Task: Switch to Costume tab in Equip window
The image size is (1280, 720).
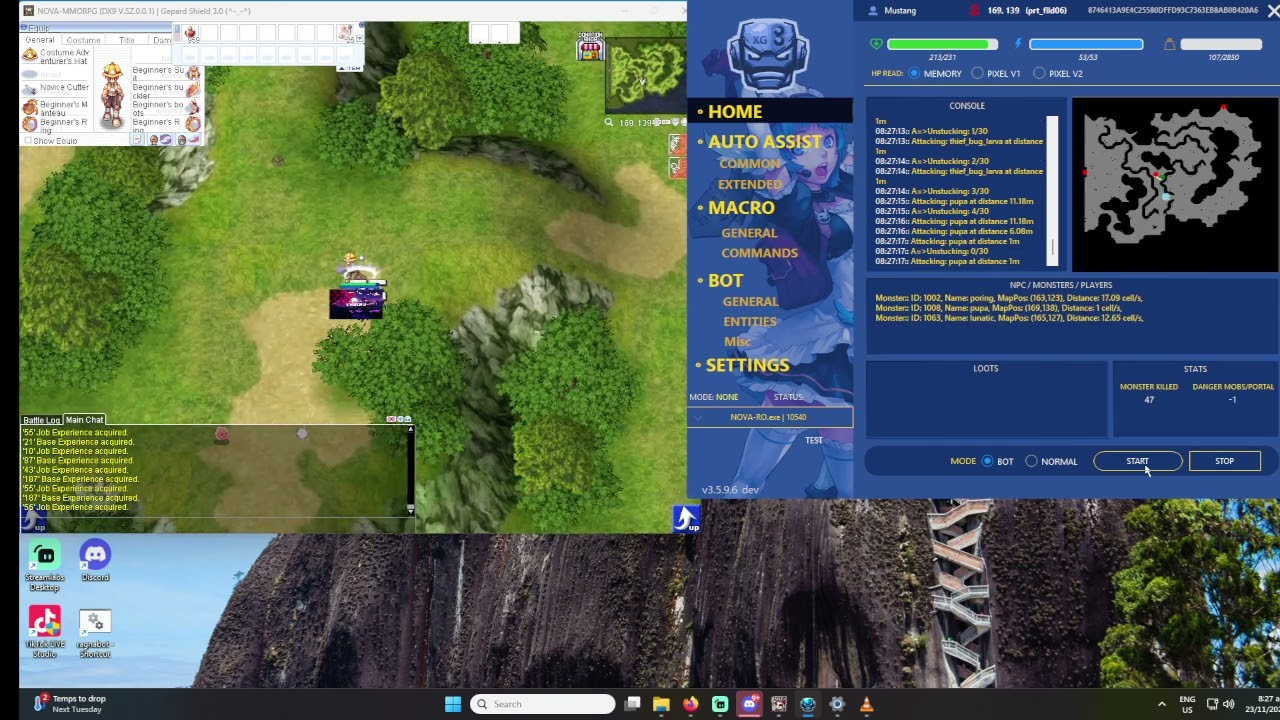Action: click(83, 40)
